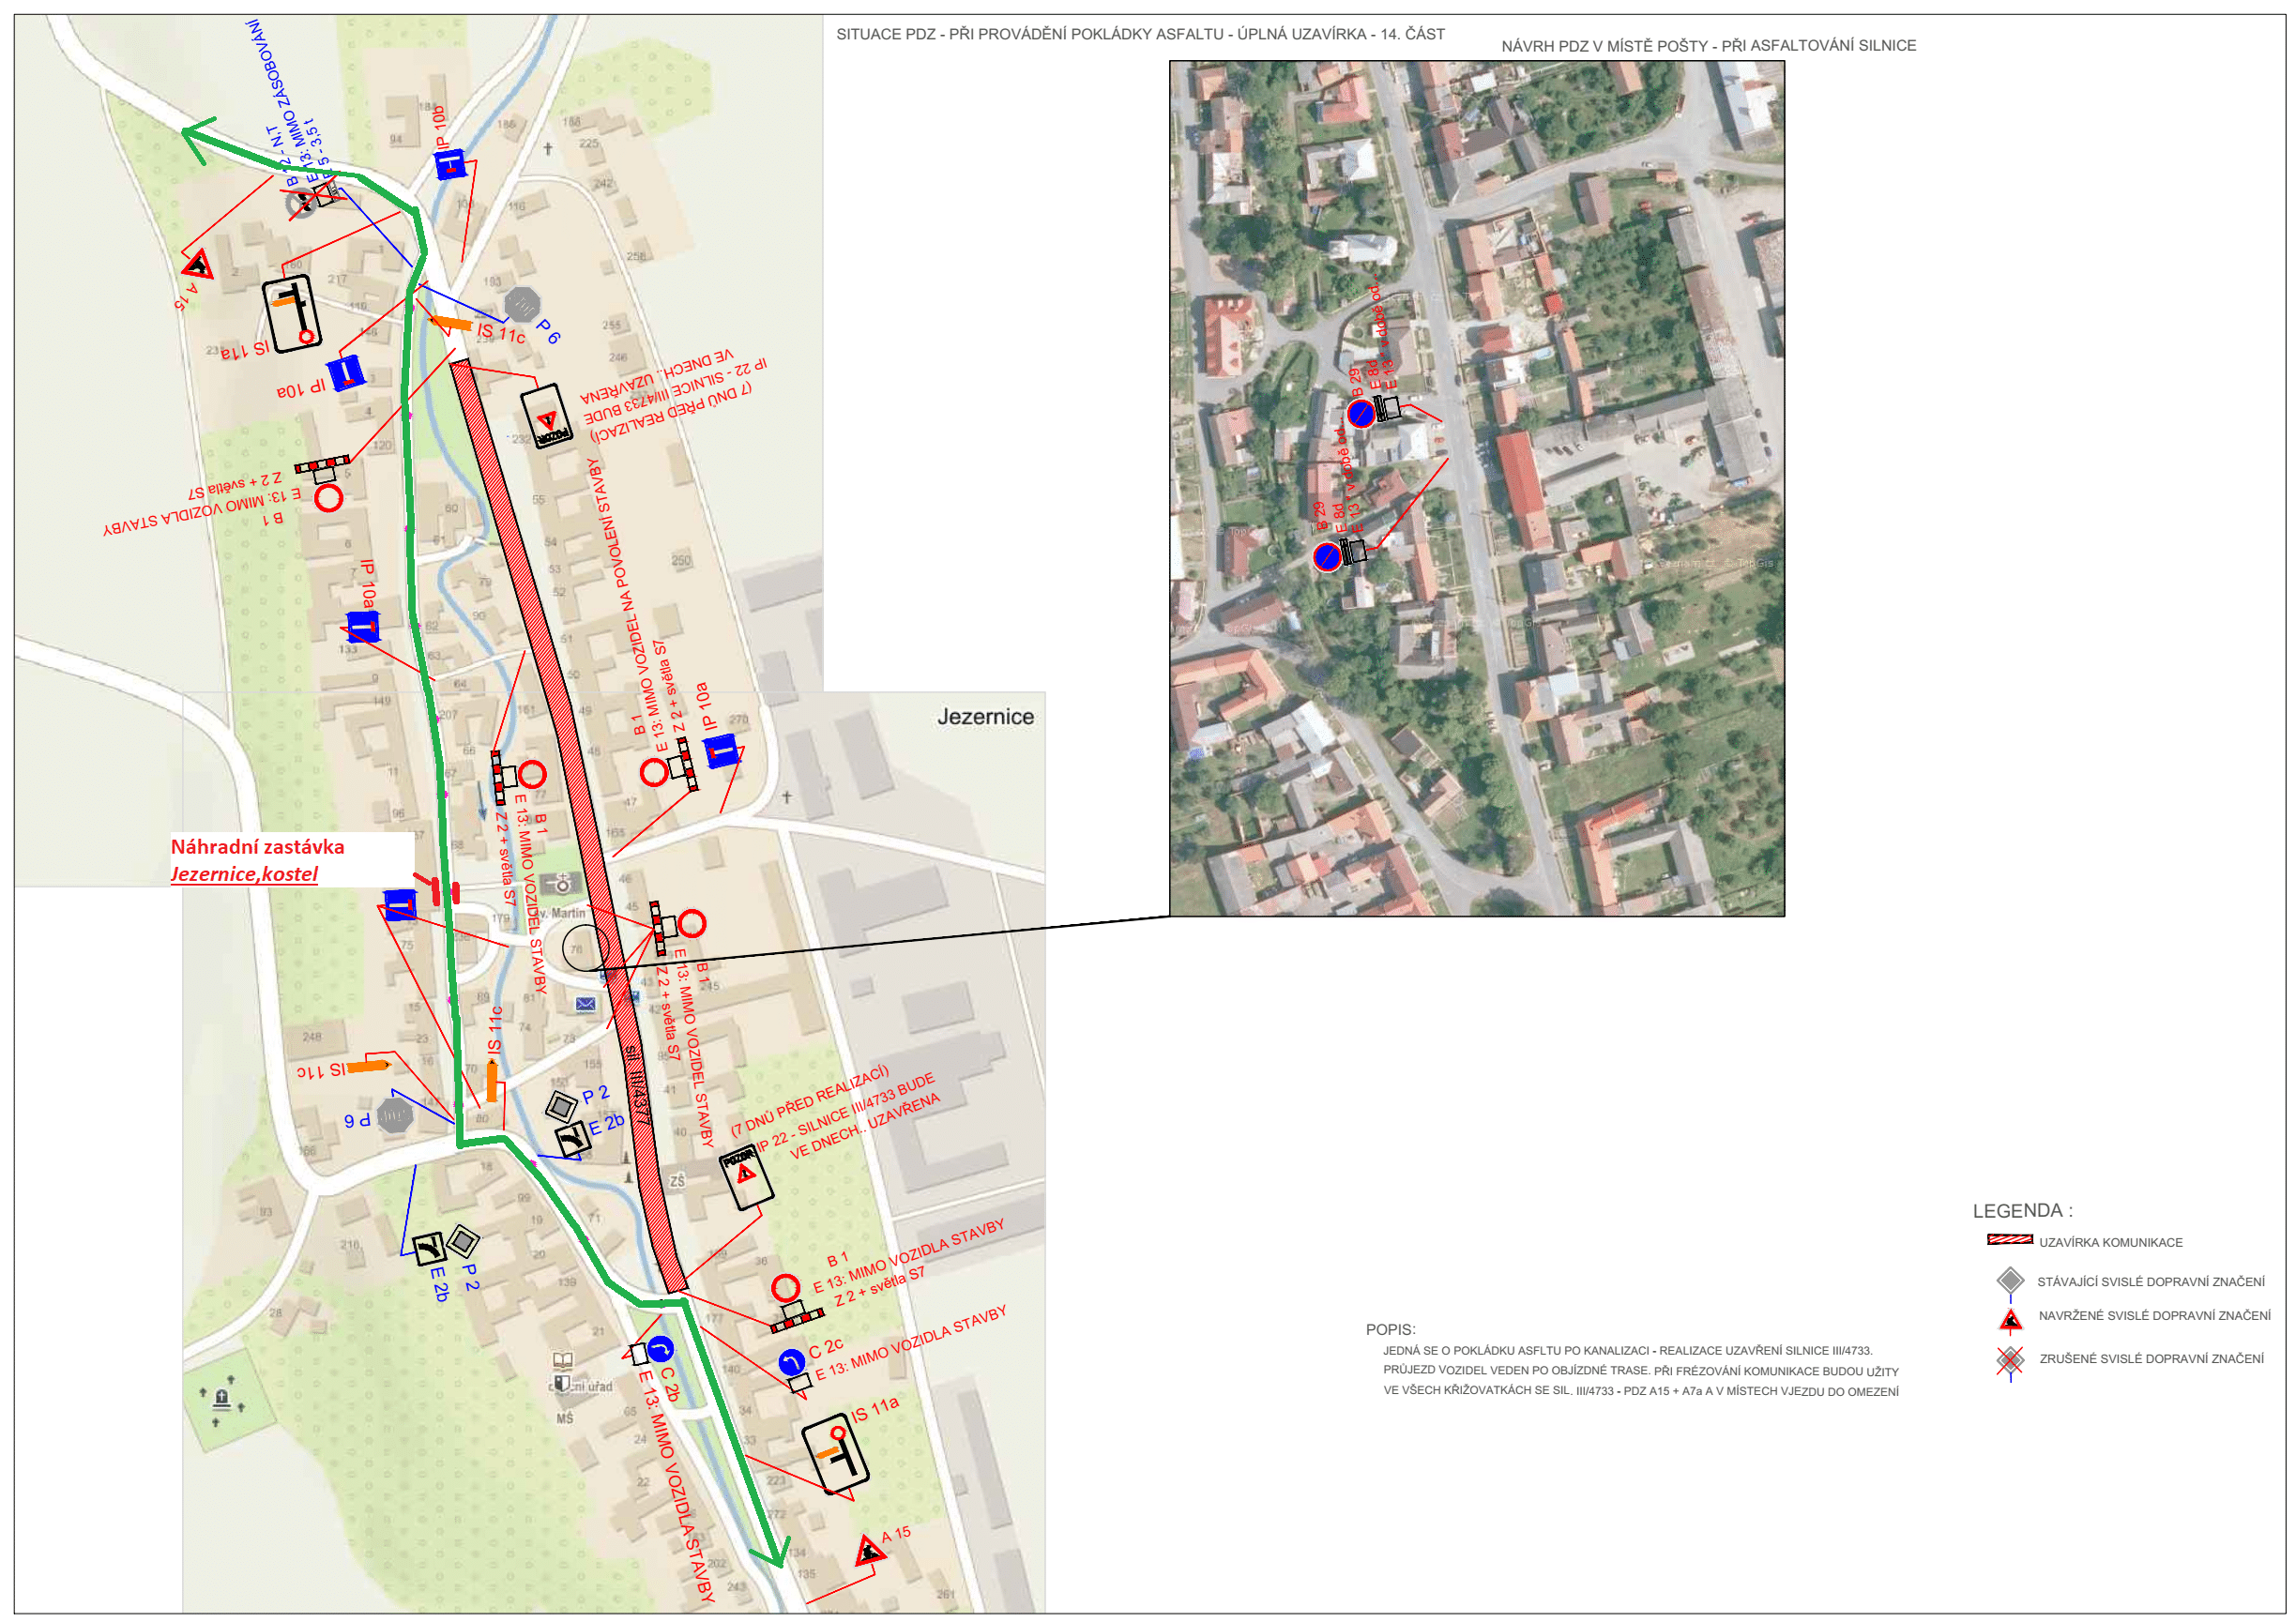Select the P 2 diamond sign near house 210
The image size is (2296, 1622).
coord(463,1241)
